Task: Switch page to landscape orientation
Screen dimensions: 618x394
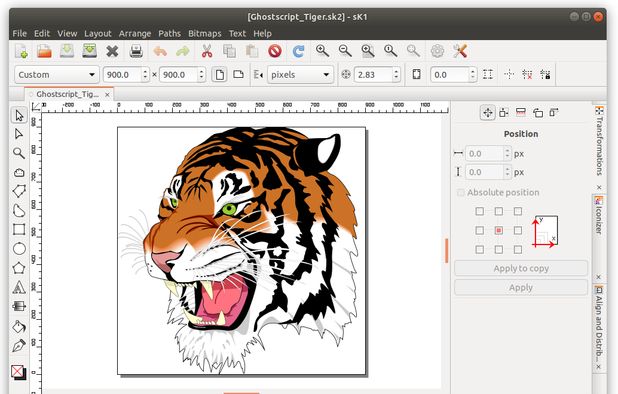Action: pyautogui.click(x=238, y=74)
